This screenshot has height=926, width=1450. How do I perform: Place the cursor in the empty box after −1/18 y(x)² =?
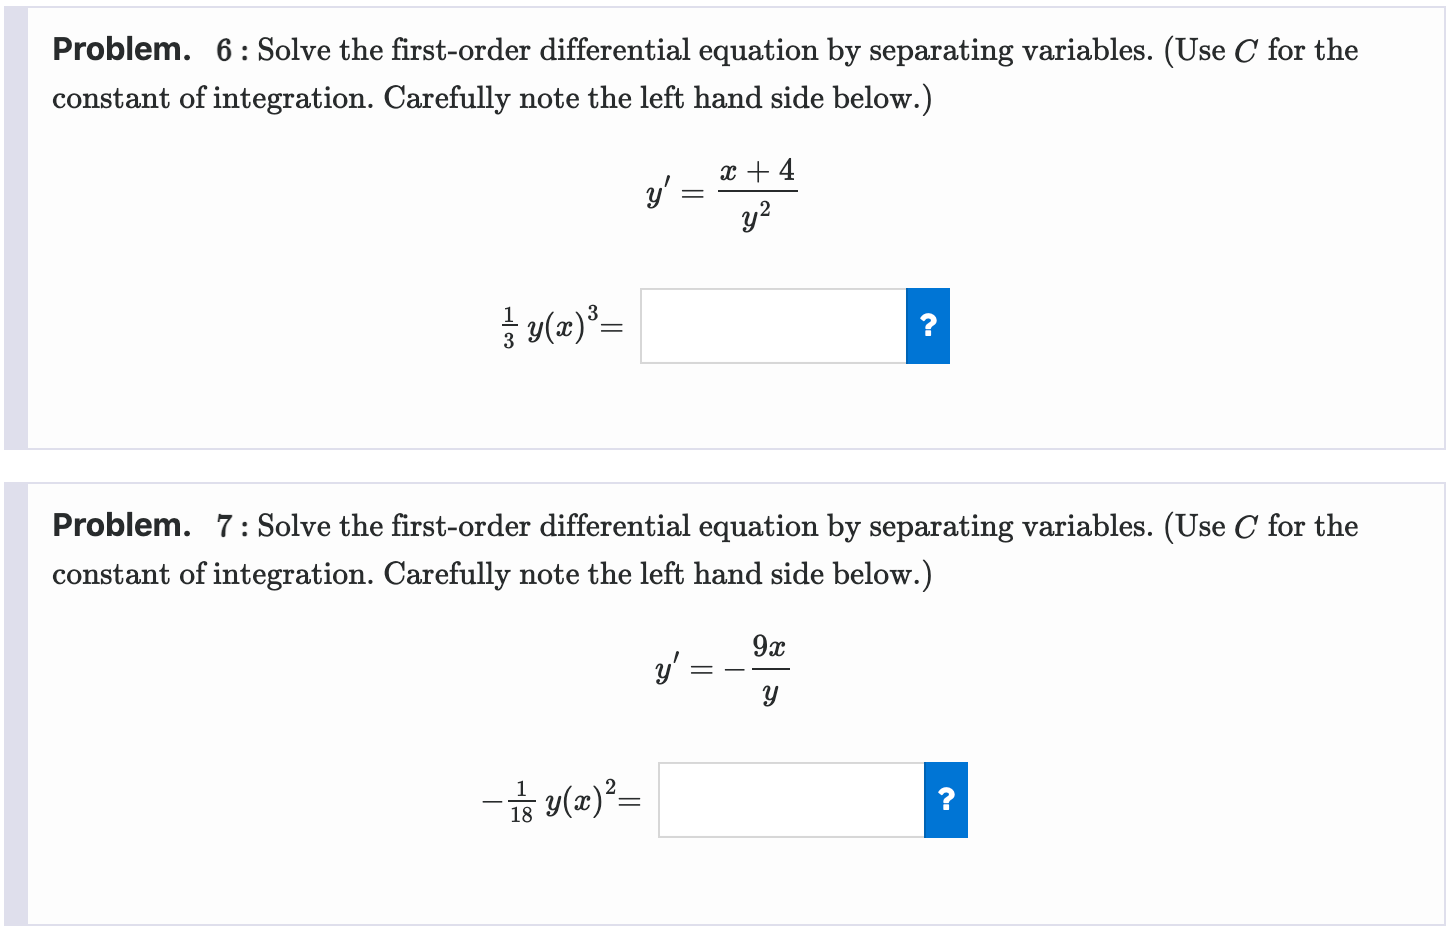pyautogui.click(x=790, y=800)
